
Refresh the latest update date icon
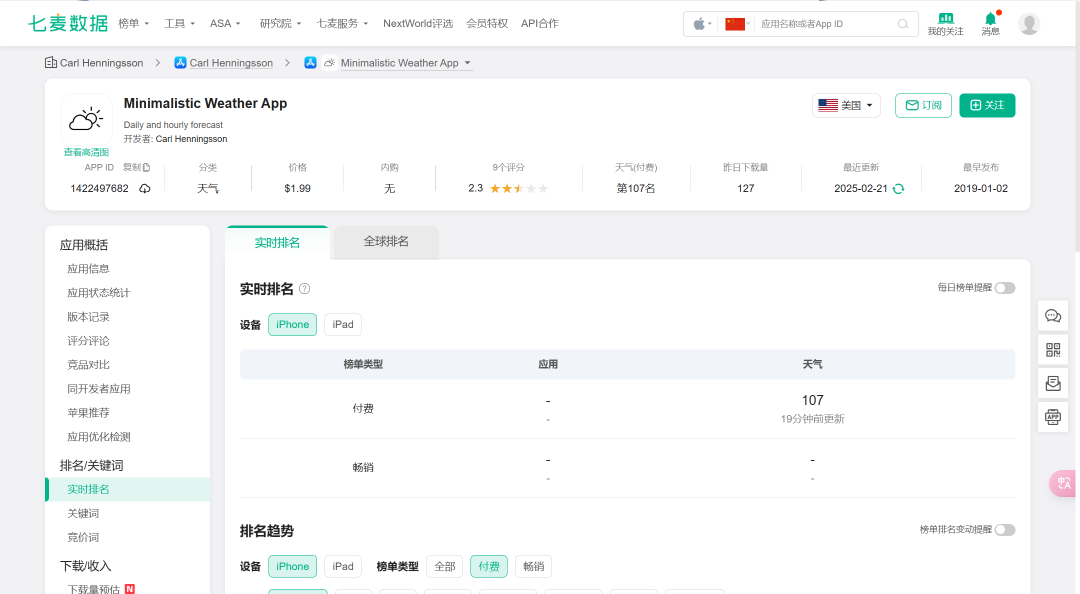898,189
